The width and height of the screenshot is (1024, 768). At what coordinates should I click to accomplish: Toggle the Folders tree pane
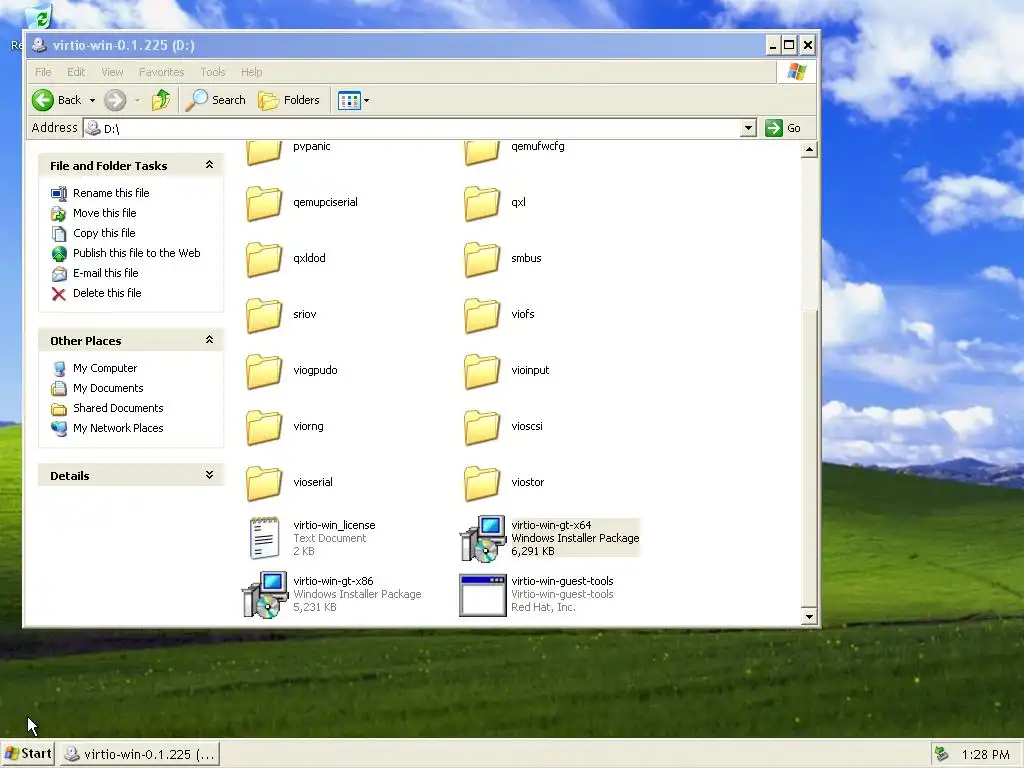(289, 100)
